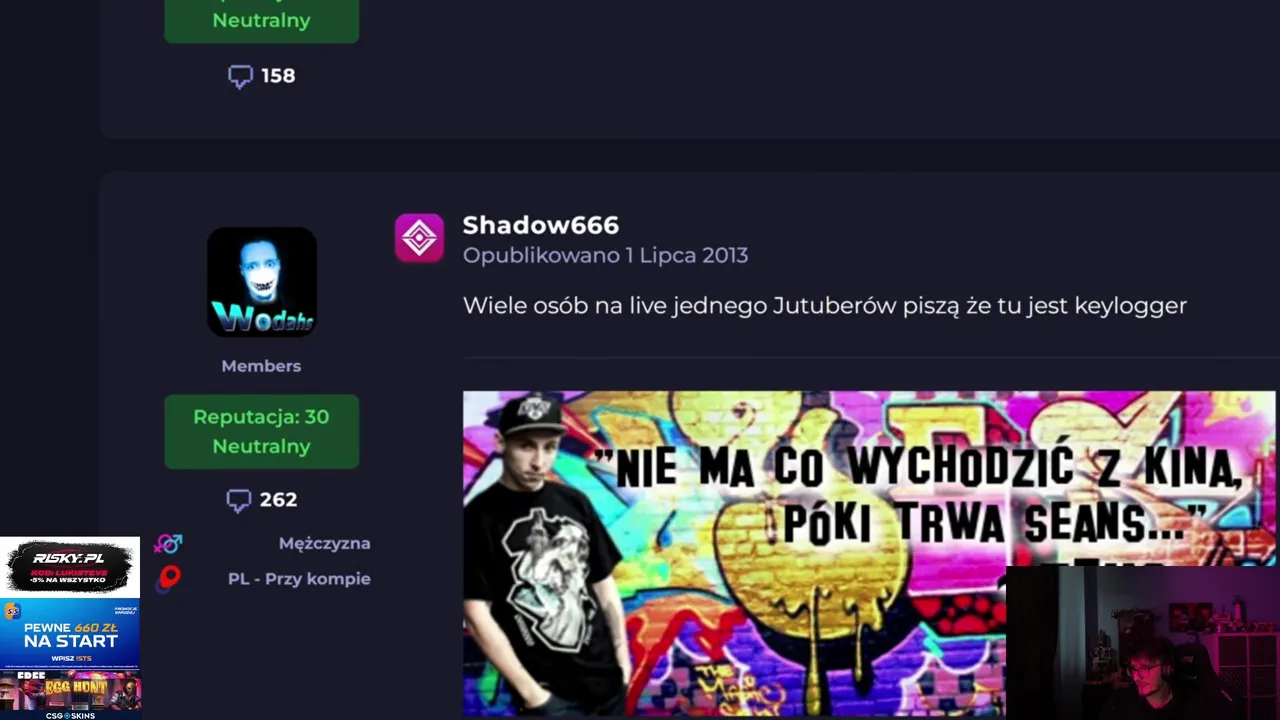Open the Egg Hunt CSGO Skins banner

(x=70, y=695)
